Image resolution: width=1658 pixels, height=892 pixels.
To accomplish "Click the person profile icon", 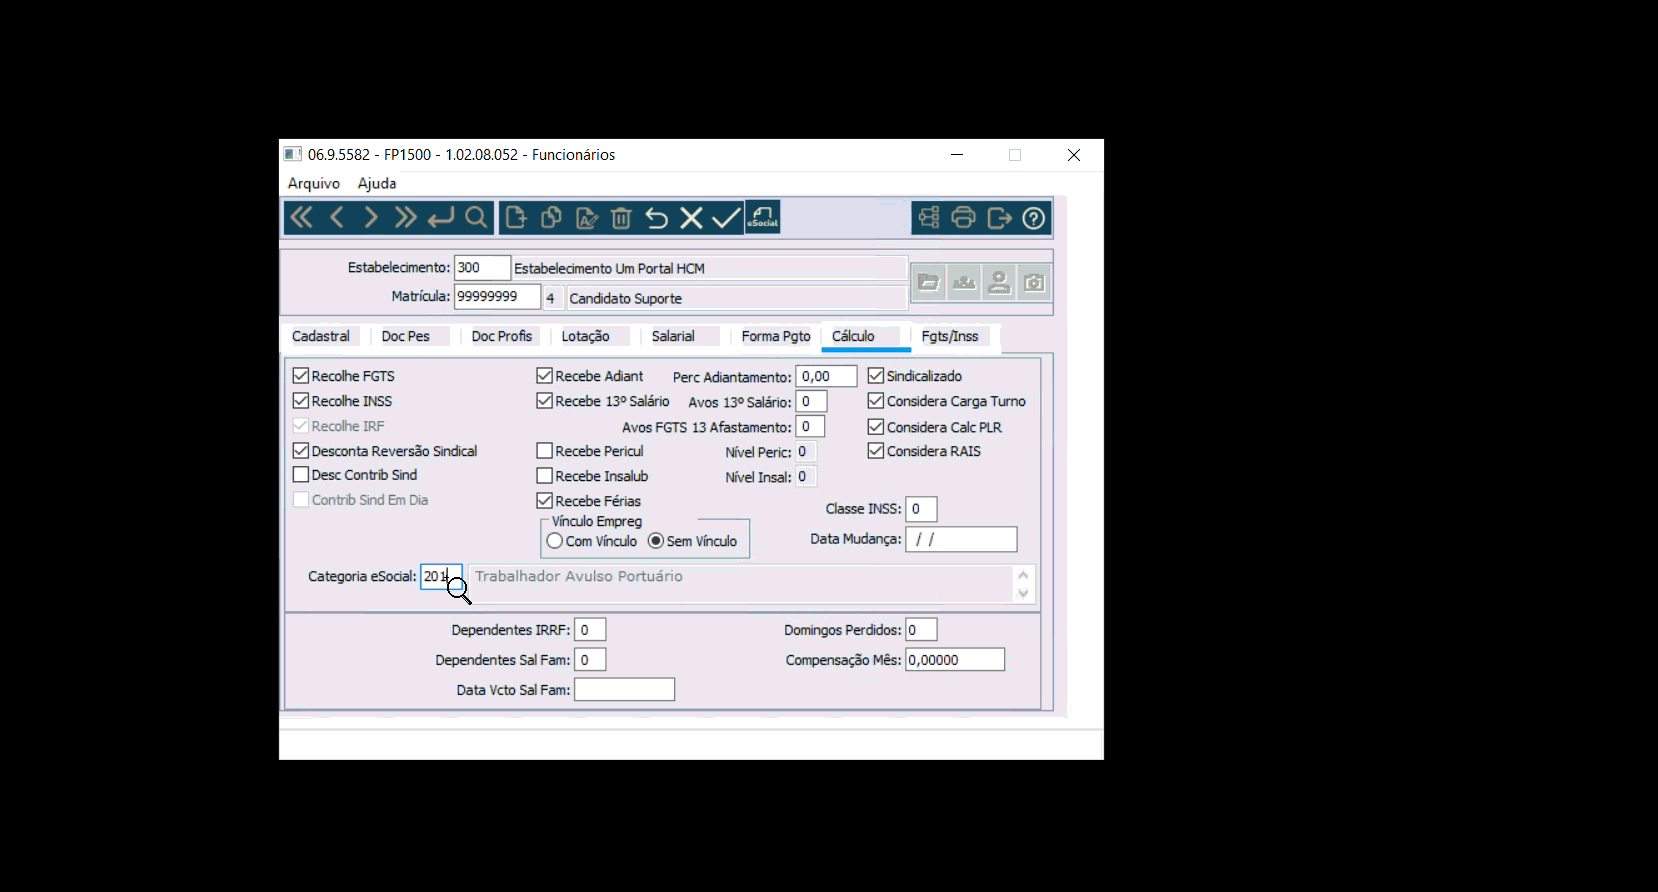I will 999,283.
